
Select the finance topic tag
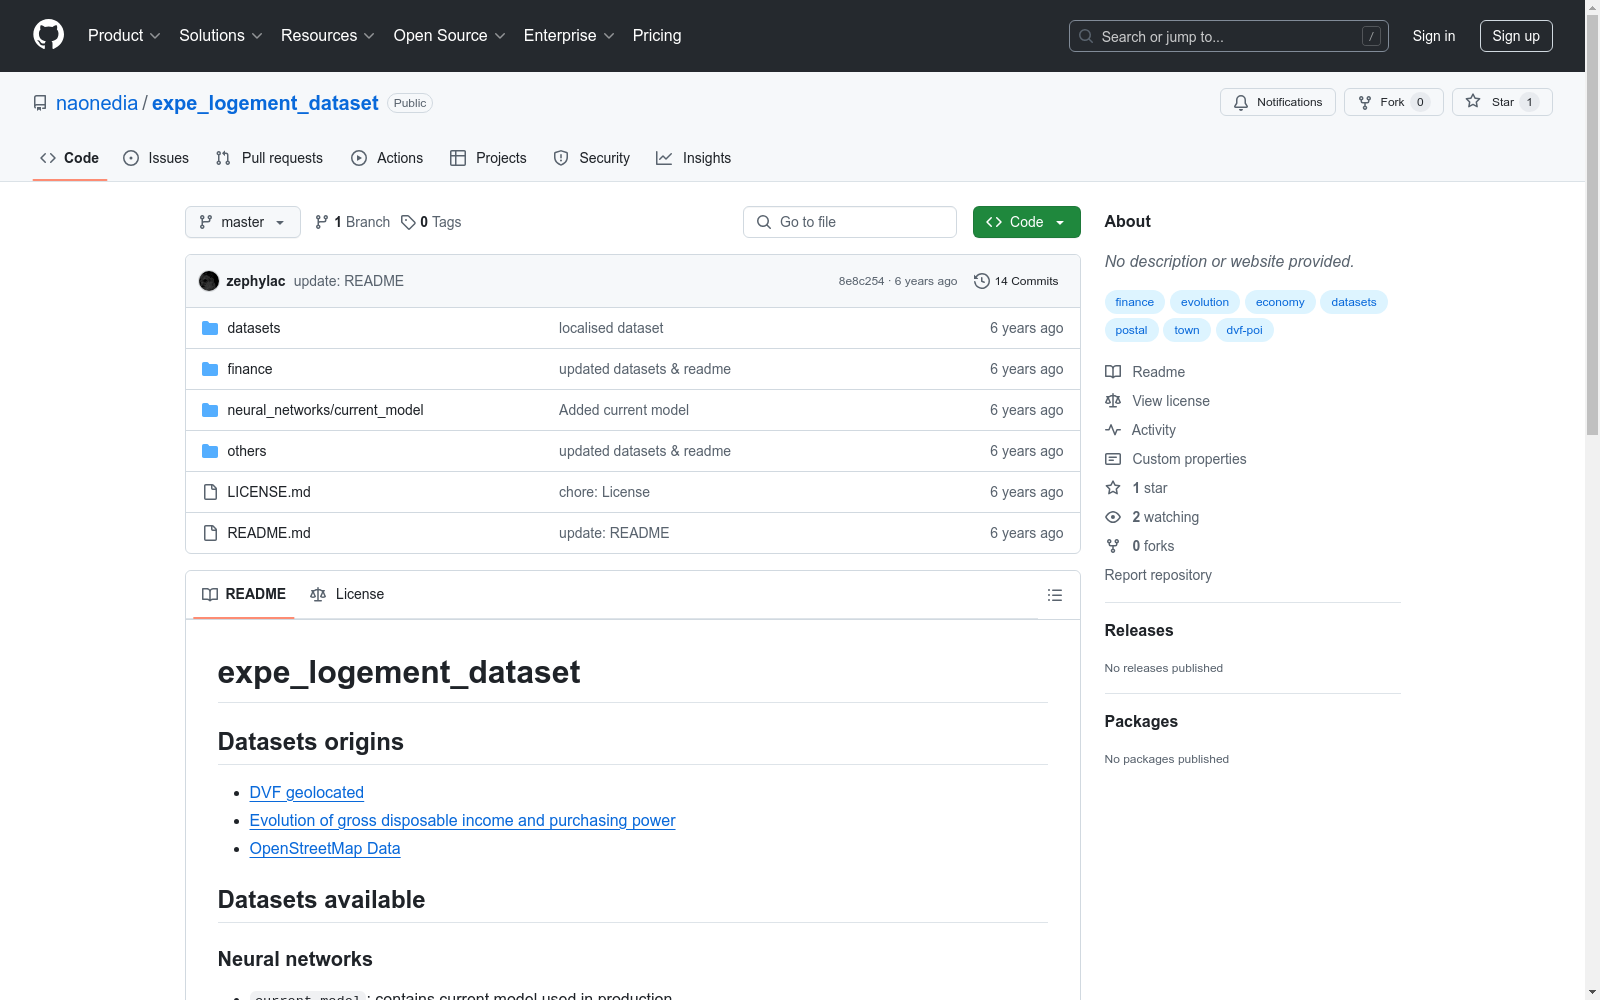click(x=1135, y=302)
